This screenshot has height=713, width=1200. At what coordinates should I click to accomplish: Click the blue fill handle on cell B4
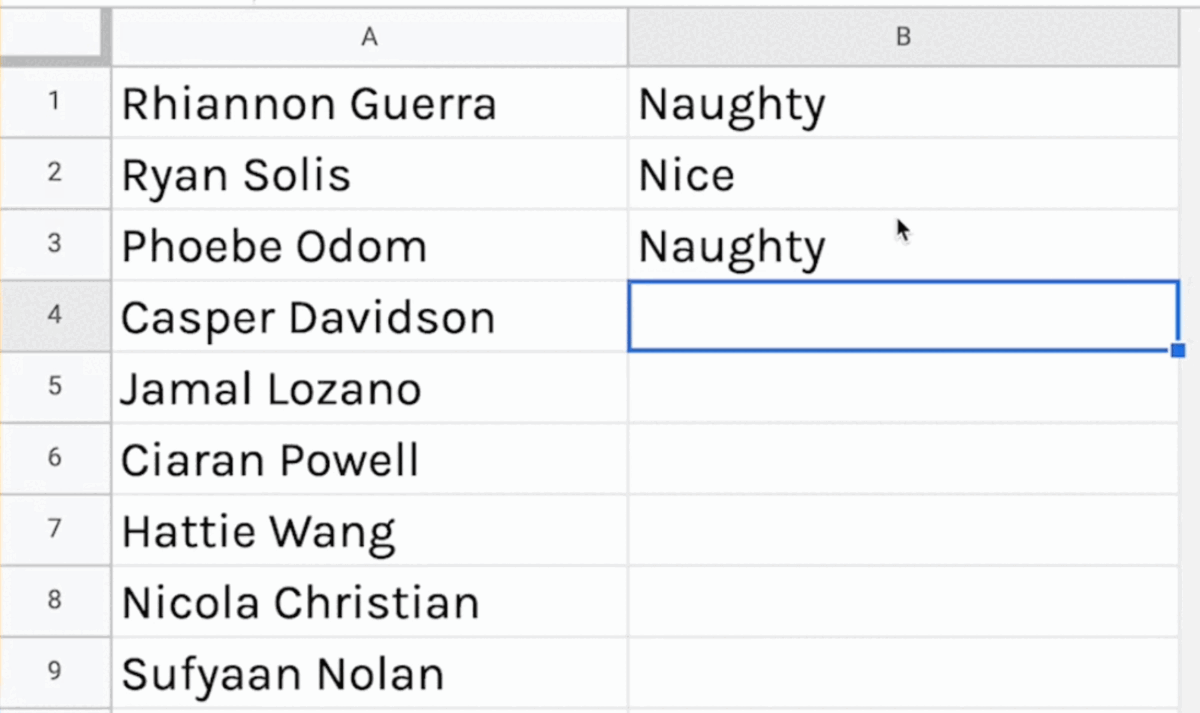(x=1178, y=350)
